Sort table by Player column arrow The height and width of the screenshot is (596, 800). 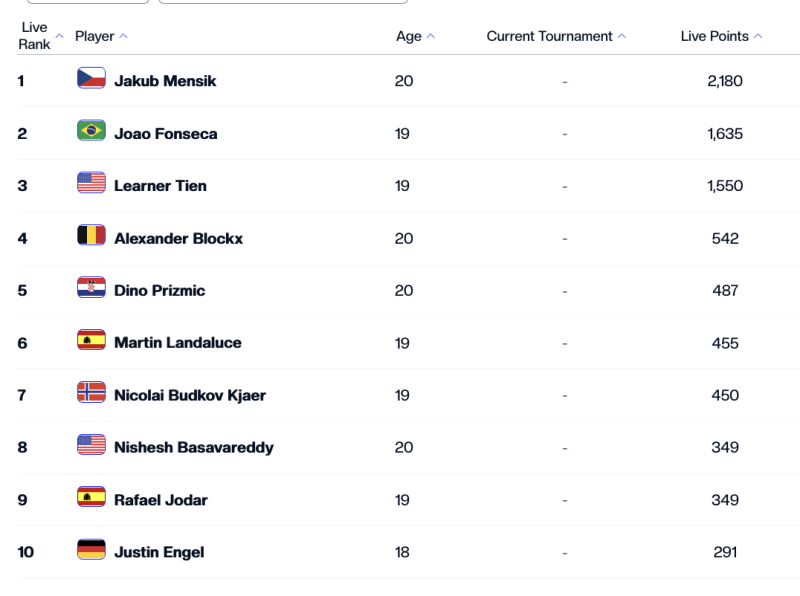123,36
